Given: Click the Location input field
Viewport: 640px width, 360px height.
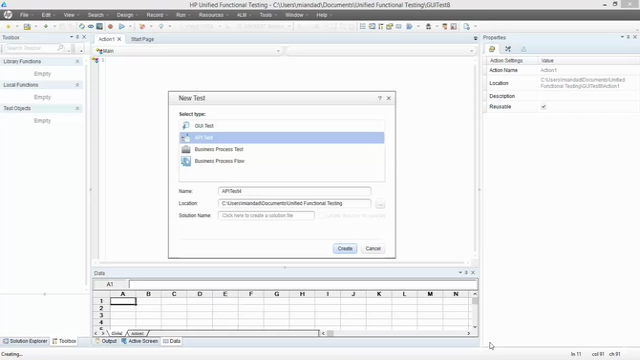Looking at the screenshot, I should (x=295, y=203).
